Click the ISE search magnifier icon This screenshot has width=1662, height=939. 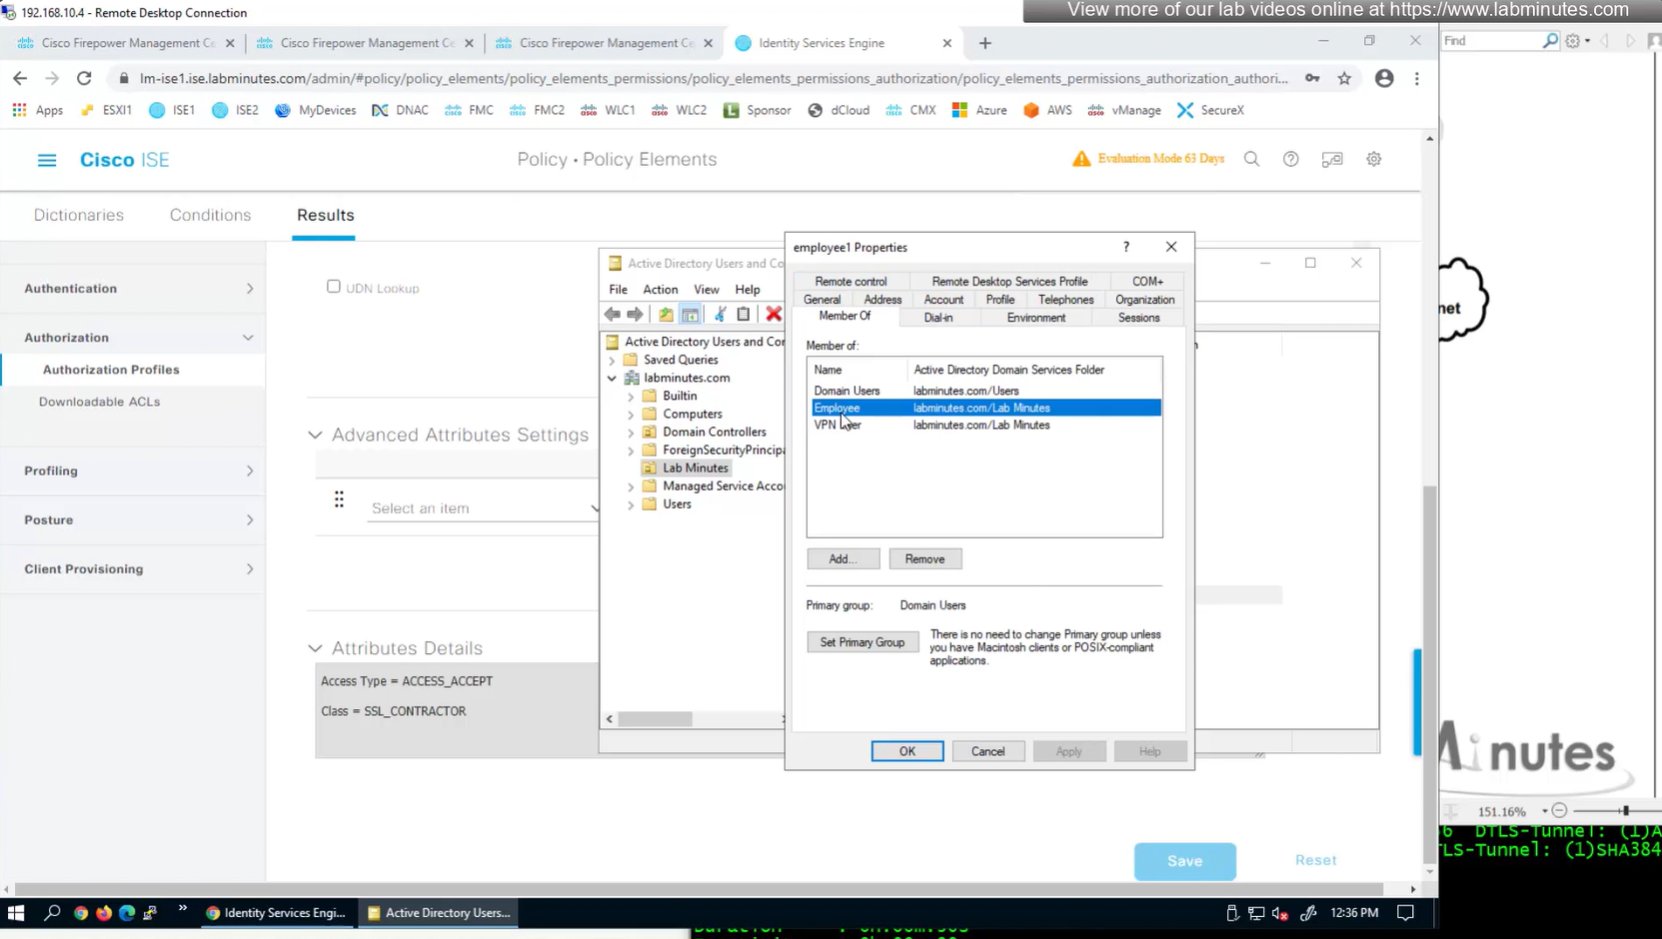[x=1251, y=159]
